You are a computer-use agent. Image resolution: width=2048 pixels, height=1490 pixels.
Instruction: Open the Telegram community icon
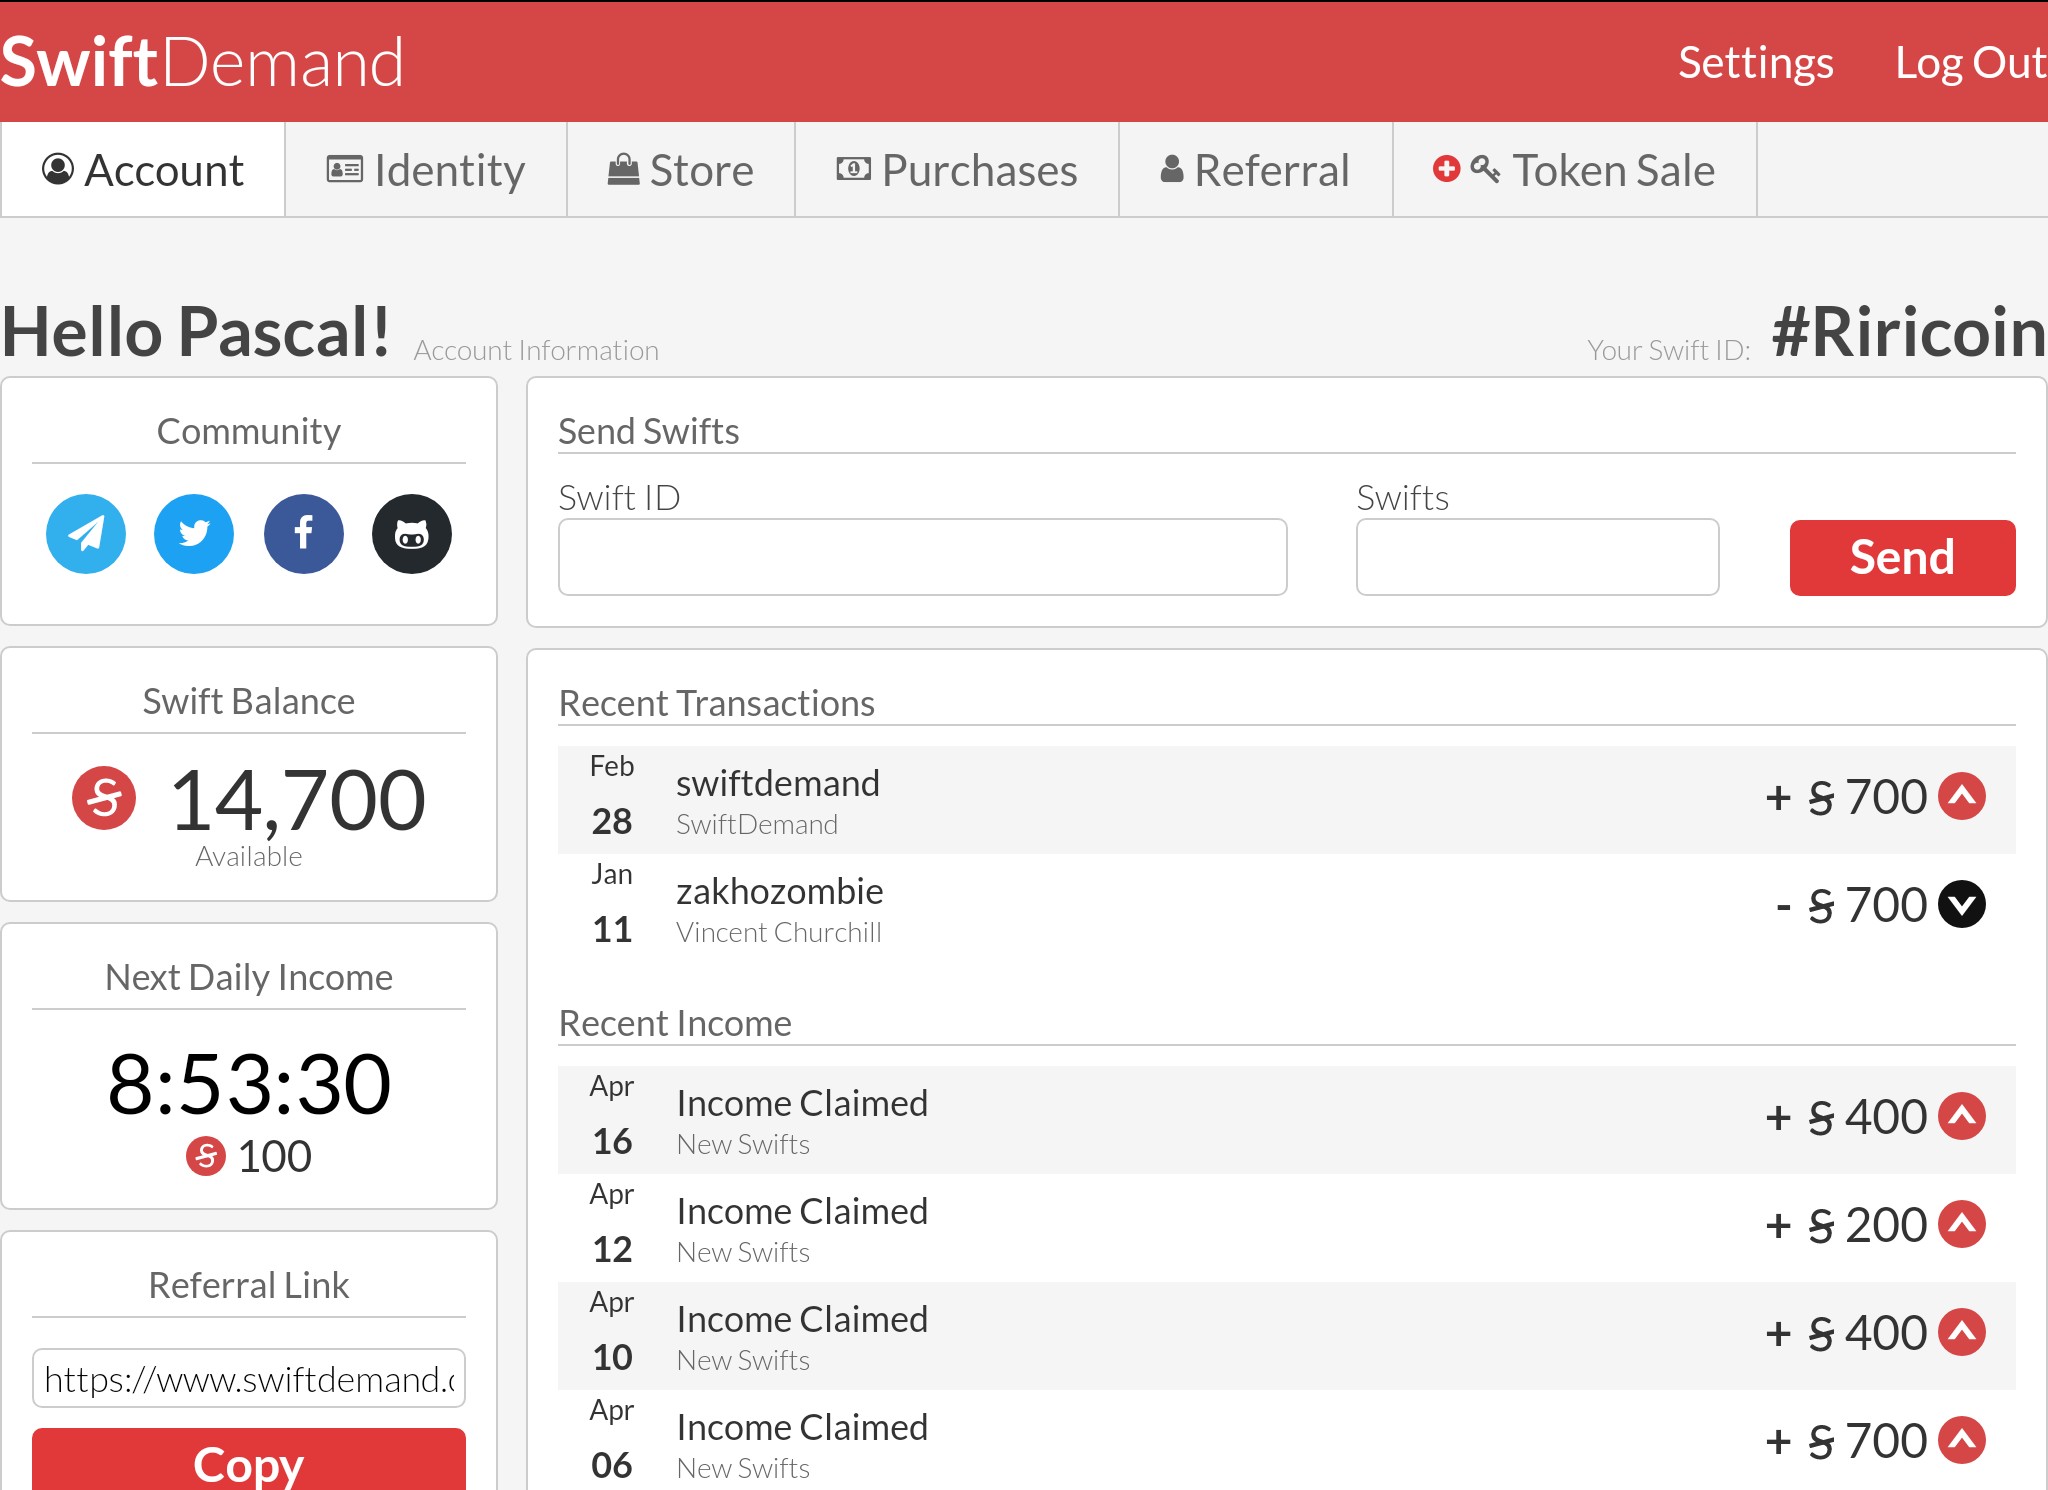[86, 534]
